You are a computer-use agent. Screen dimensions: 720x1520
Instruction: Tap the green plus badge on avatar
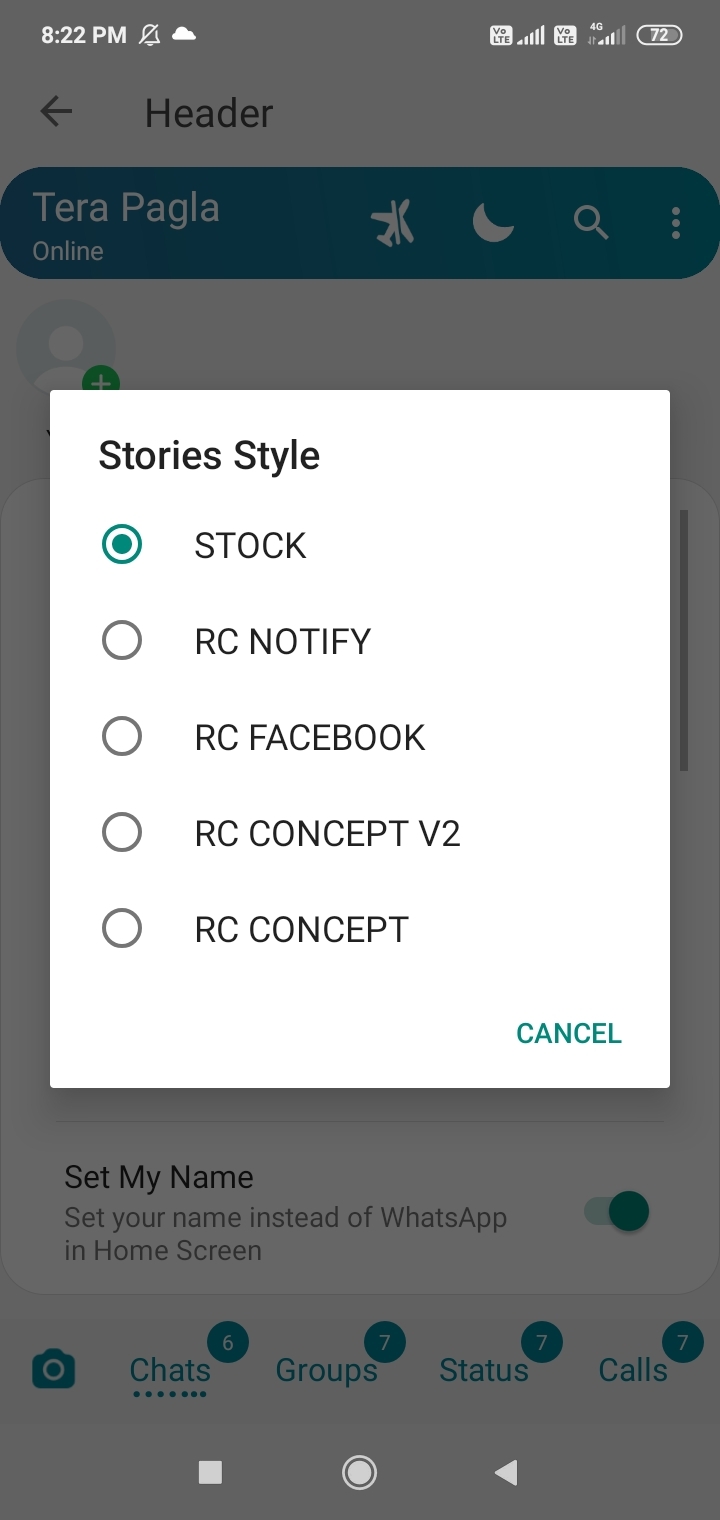point(101,382)
